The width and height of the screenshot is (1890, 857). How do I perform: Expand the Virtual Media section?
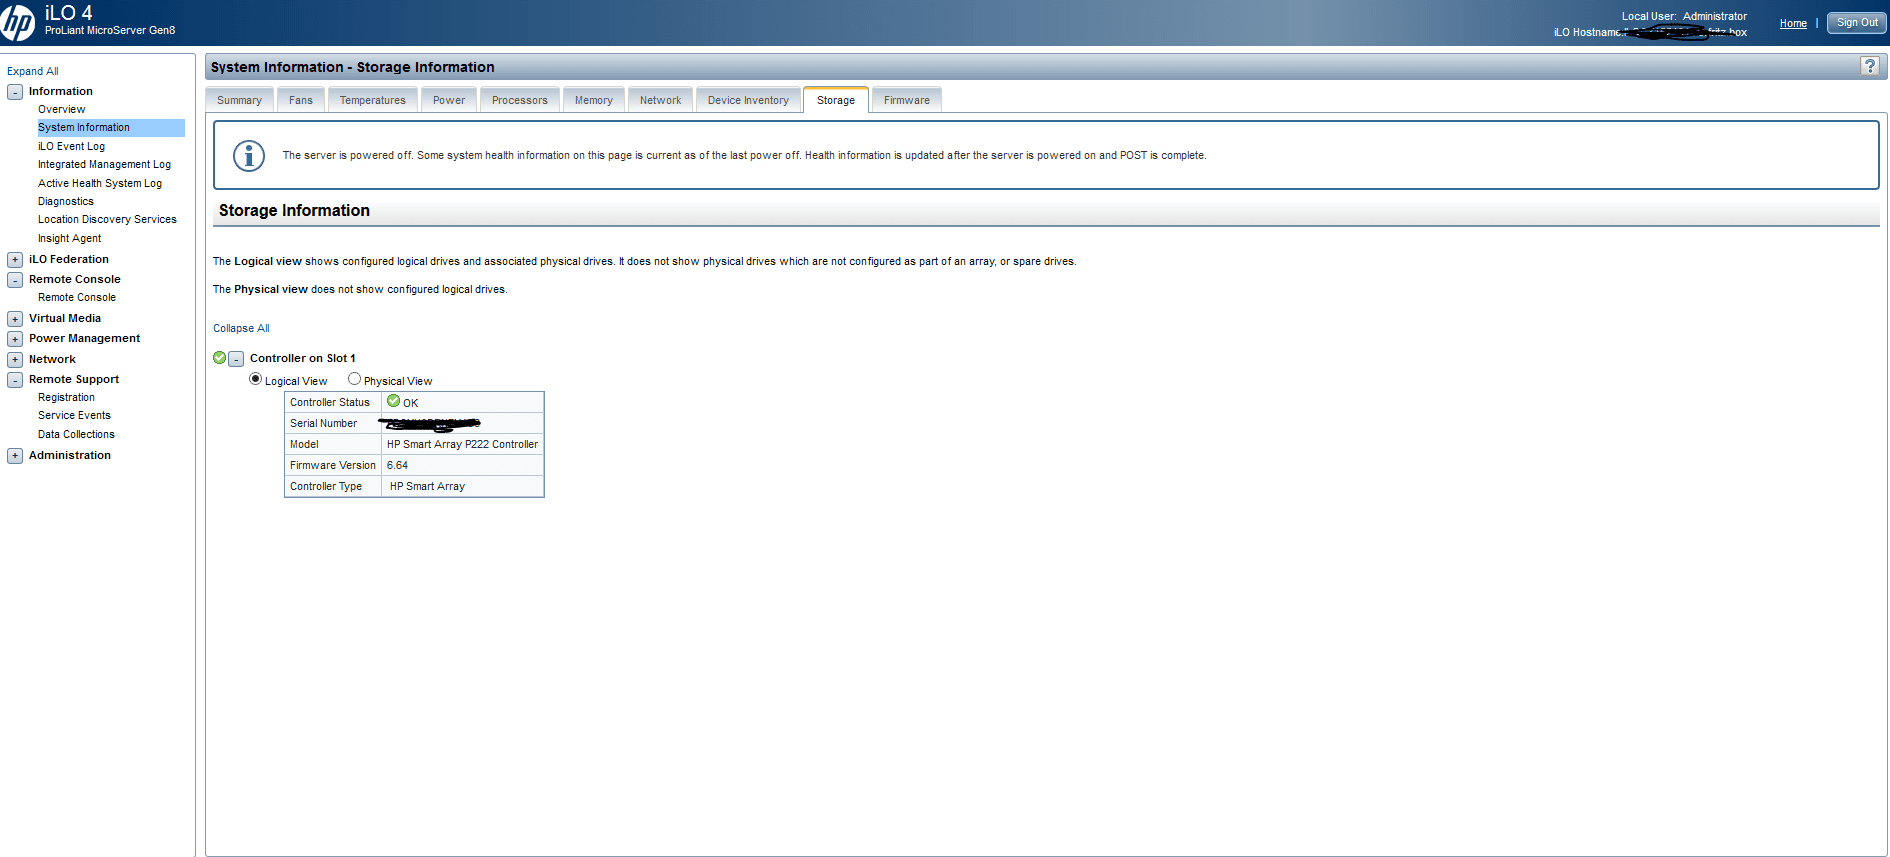pos(15,319)
